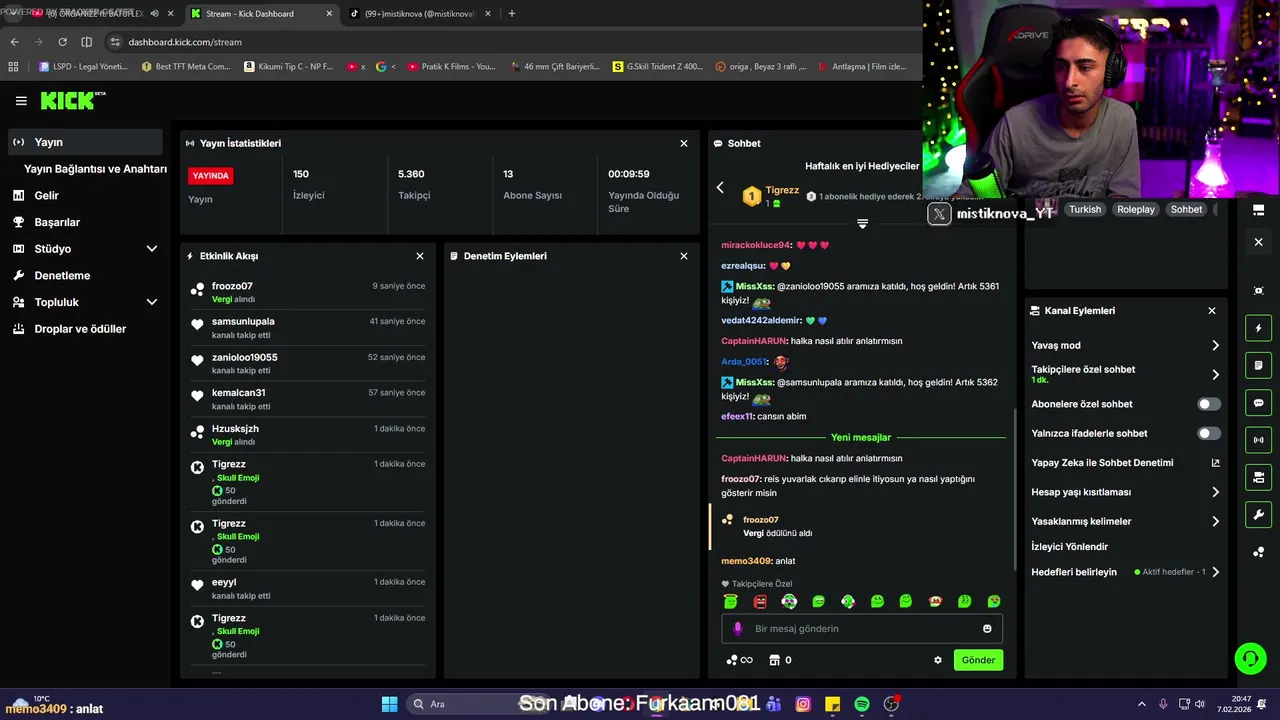Click the KICK logo
1280x720 pixels.
click(x=72, y=100)
